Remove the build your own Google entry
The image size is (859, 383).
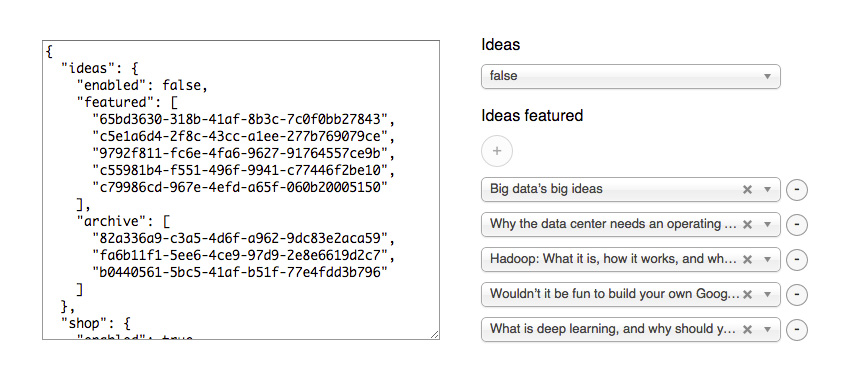tap(797, 295)
